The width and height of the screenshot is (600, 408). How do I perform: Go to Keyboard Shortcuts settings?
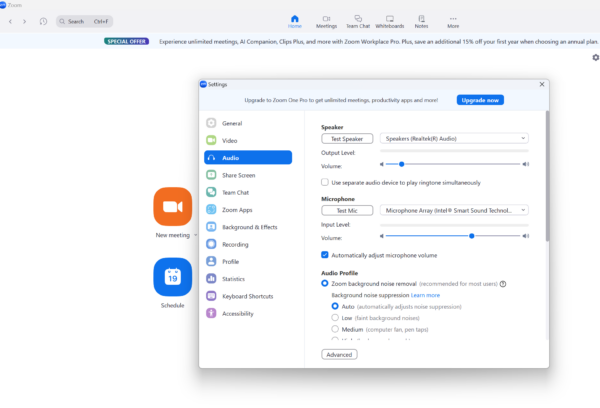coord(247,296)
